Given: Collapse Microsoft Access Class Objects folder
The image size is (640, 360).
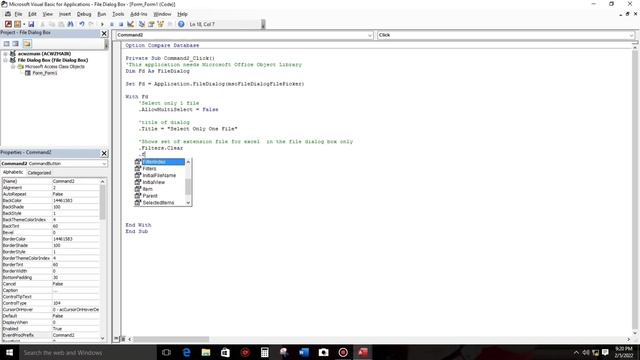Looking at the screenshot, I should point(13,67).
